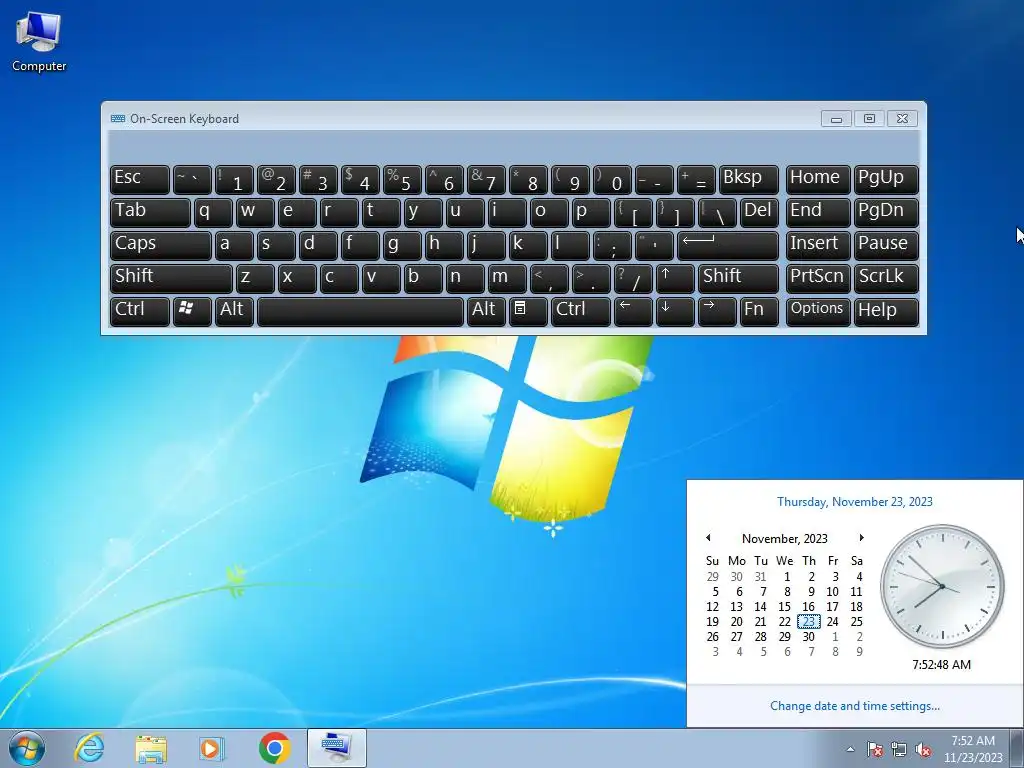This screenshot has width=1024, height=768.
Task: Go to previous month in calendar
Action: [708, 537]
